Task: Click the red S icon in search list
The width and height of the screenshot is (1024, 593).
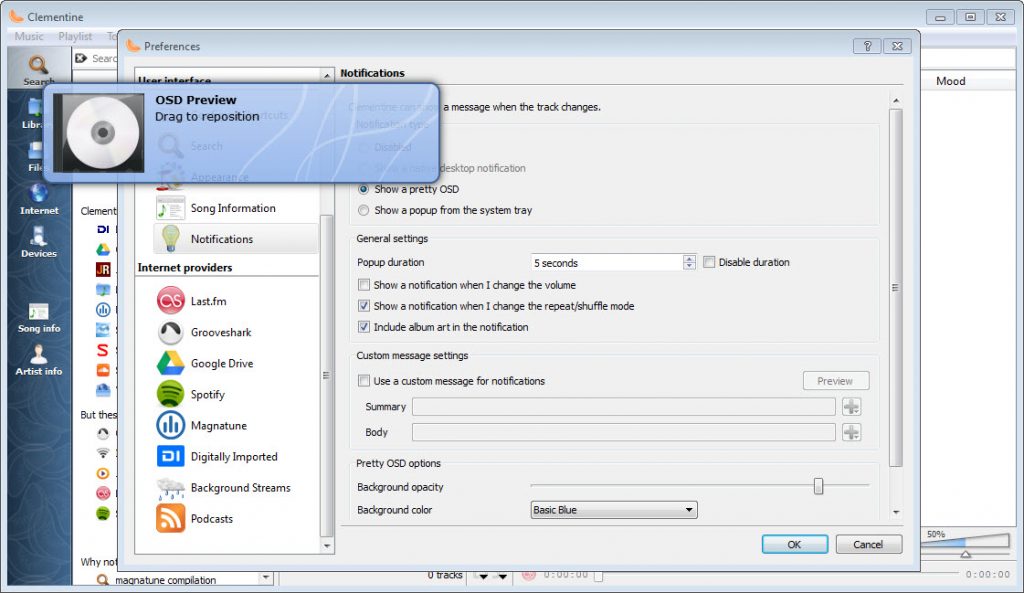Action: pos(103,350)
